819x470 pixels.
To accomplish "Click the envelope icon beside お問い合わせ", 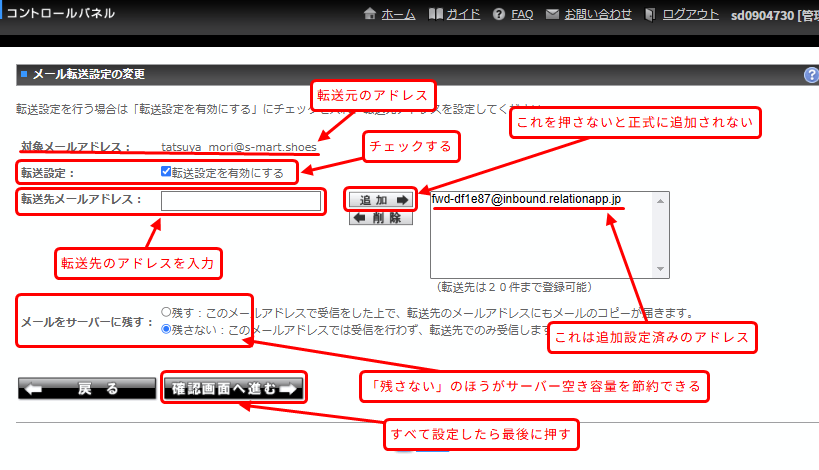I will [553, 14].
